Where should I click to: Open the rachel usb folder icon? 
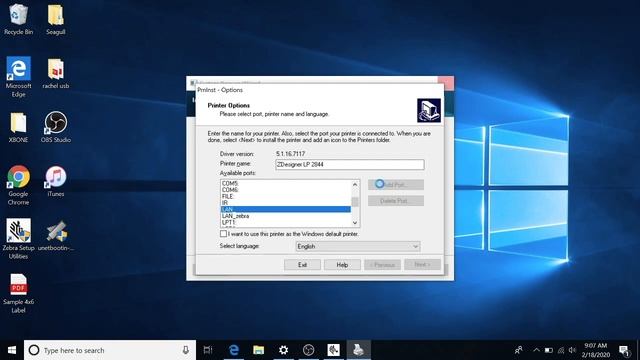tap(56, 73)
